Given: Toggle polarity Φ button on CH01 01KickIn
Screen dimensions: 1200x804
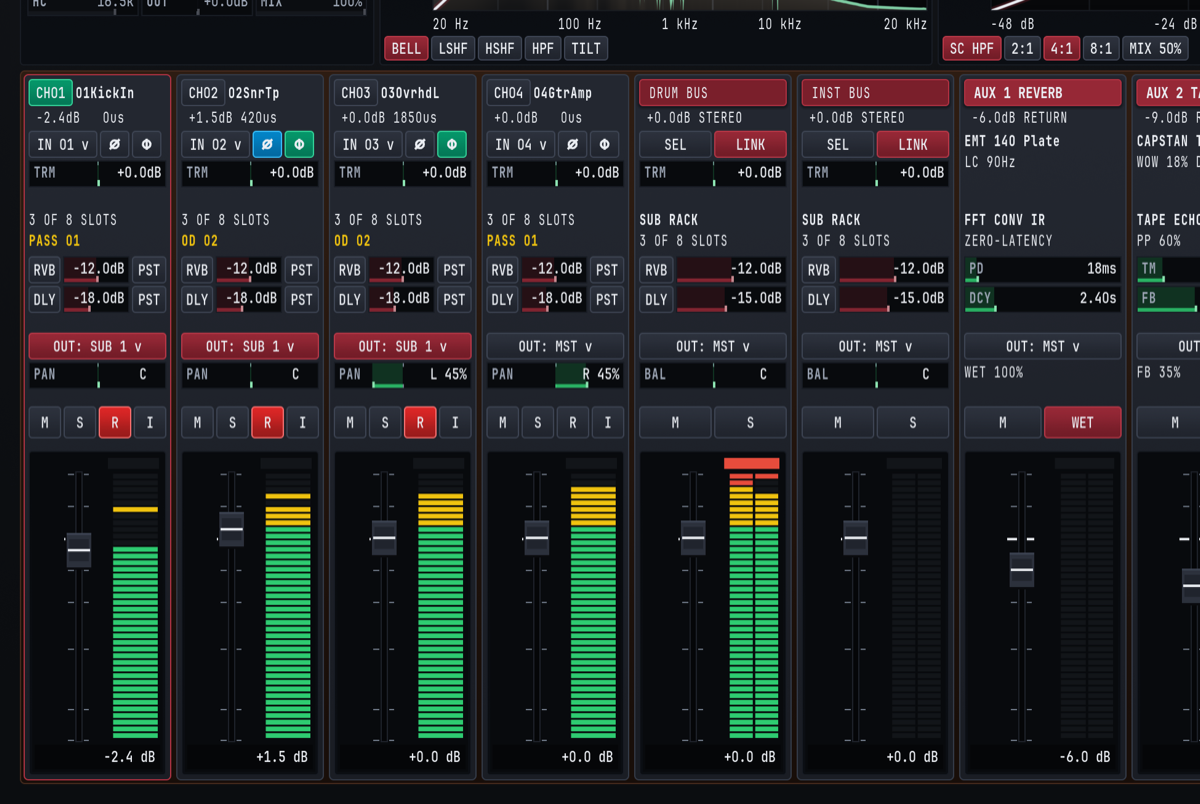Looking at the screenshot, I should pos(147,144).
